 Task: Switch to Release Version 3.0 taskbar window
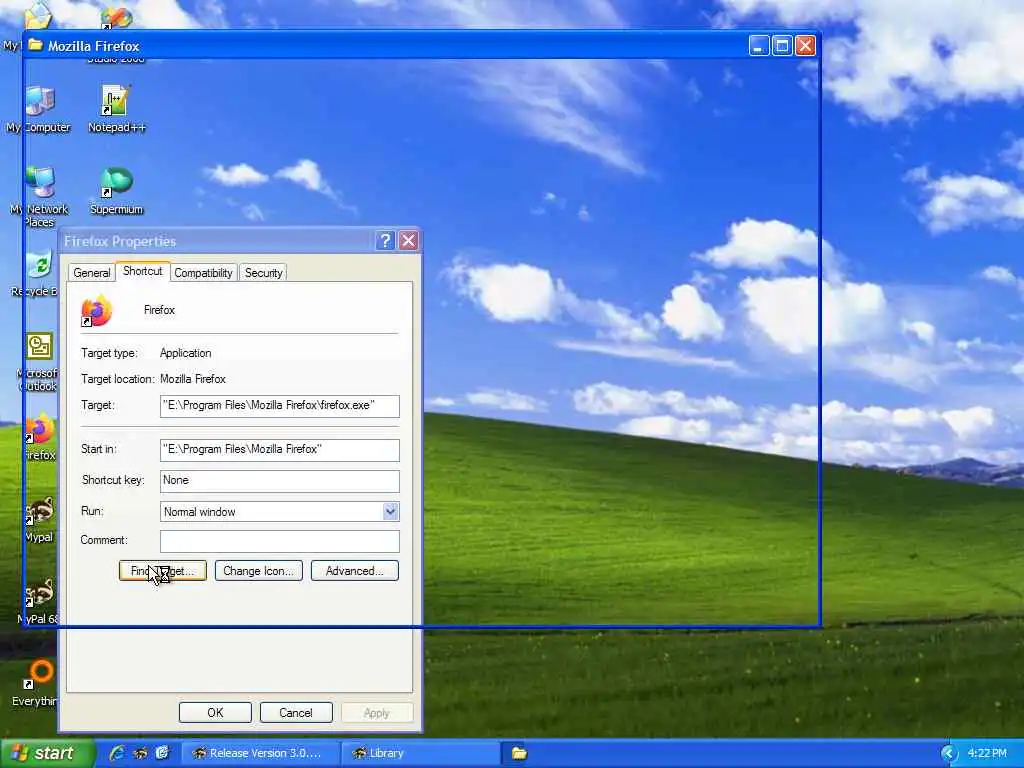click(x=260, y=753)
